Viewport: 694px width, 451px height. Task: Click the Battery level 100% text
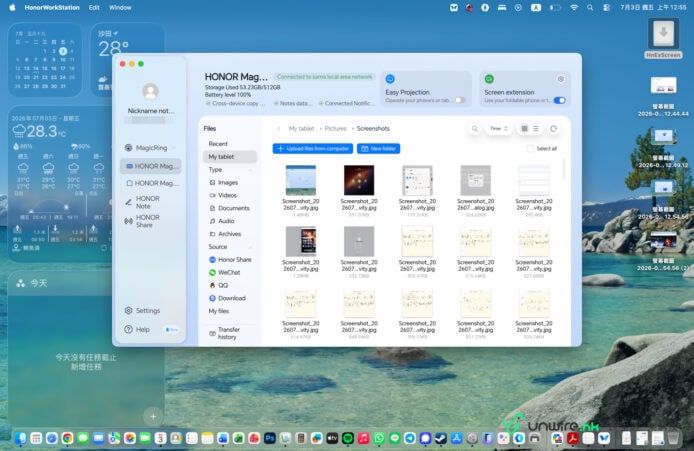point(228,95)
